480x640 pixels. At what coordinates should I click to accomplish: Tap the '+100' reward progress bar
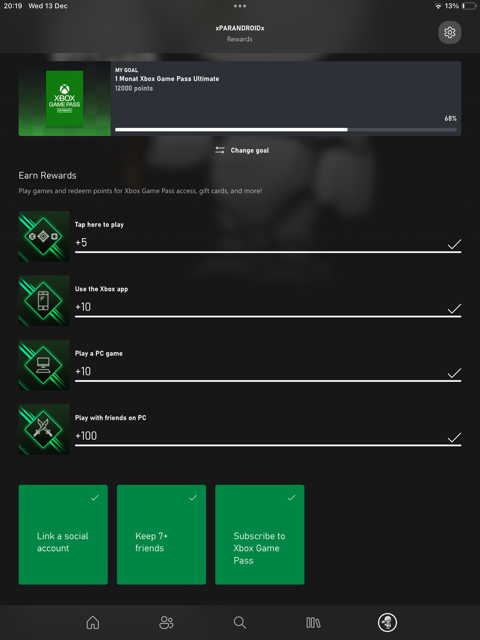tap(268, 445)
